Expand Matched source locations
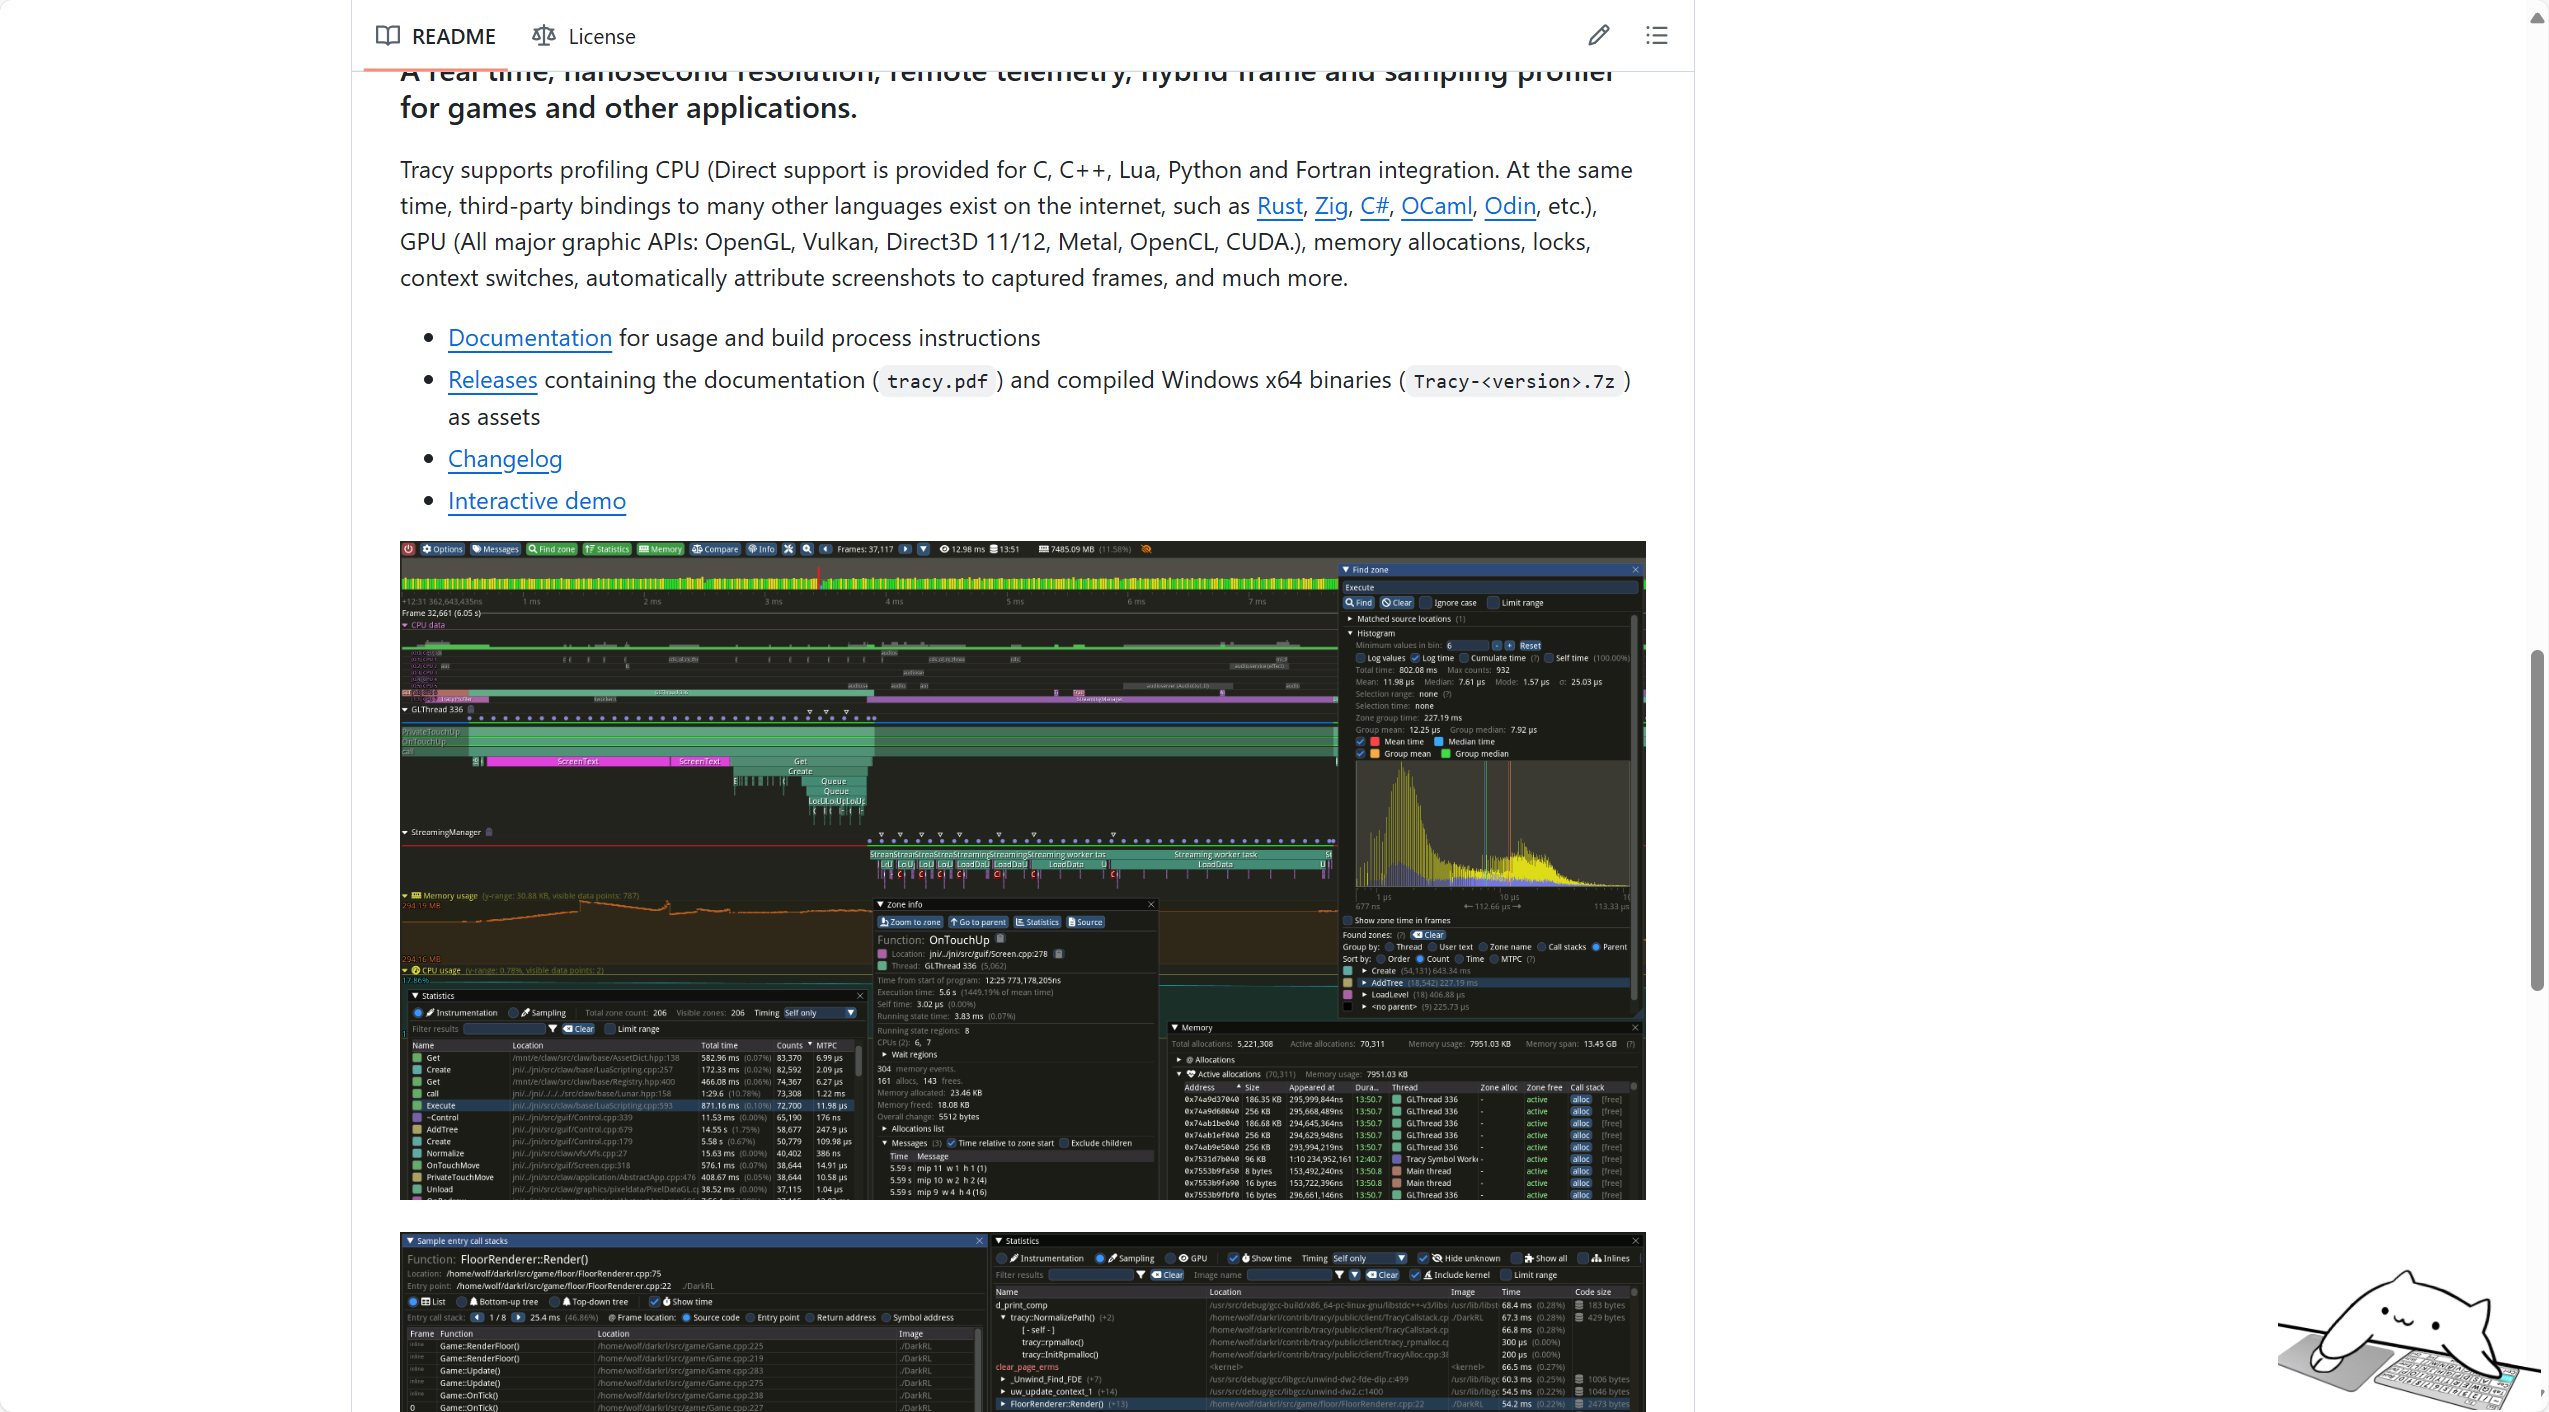 pyautogui.click(x=1350, y=619)
